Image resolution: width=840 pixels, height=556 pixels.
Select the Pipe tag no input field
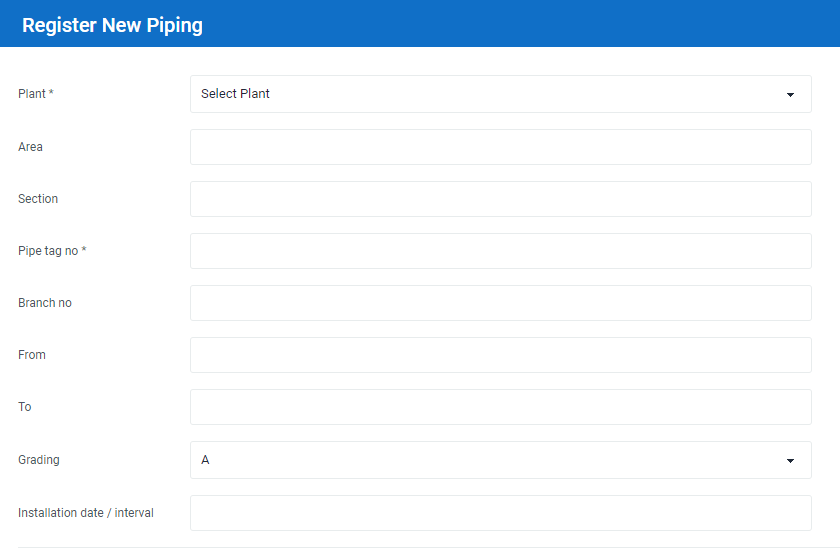500,251
